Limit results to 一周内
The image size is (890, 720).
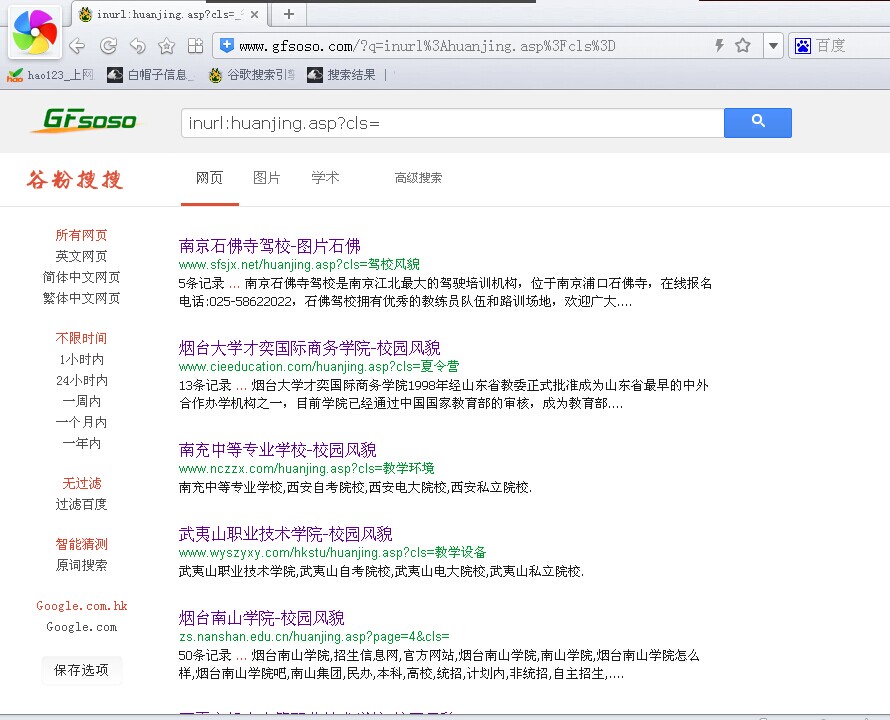coord(81,401)
